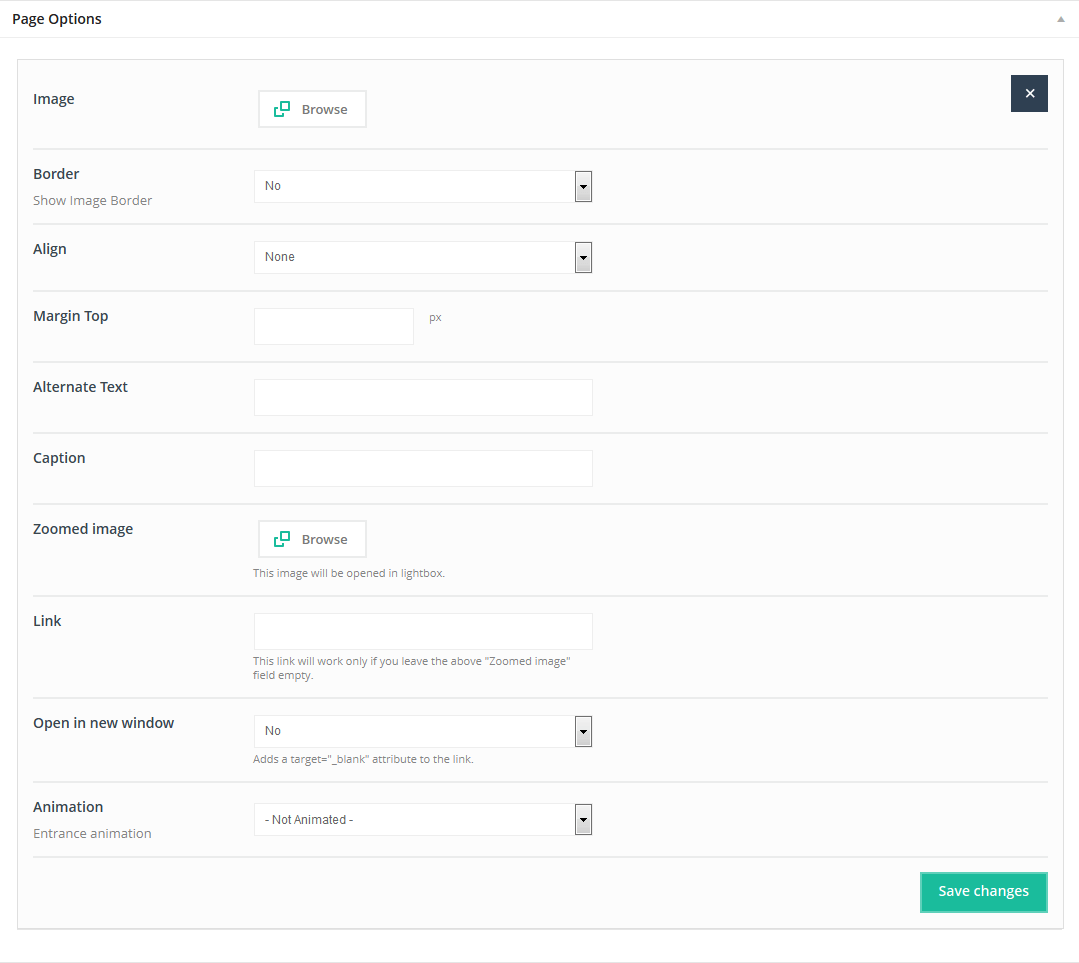The width and height of the screenshot is (1079, 963).
Task: Click the Alternate Text input field
Action: pyautogui.click(x=423, y=397)
